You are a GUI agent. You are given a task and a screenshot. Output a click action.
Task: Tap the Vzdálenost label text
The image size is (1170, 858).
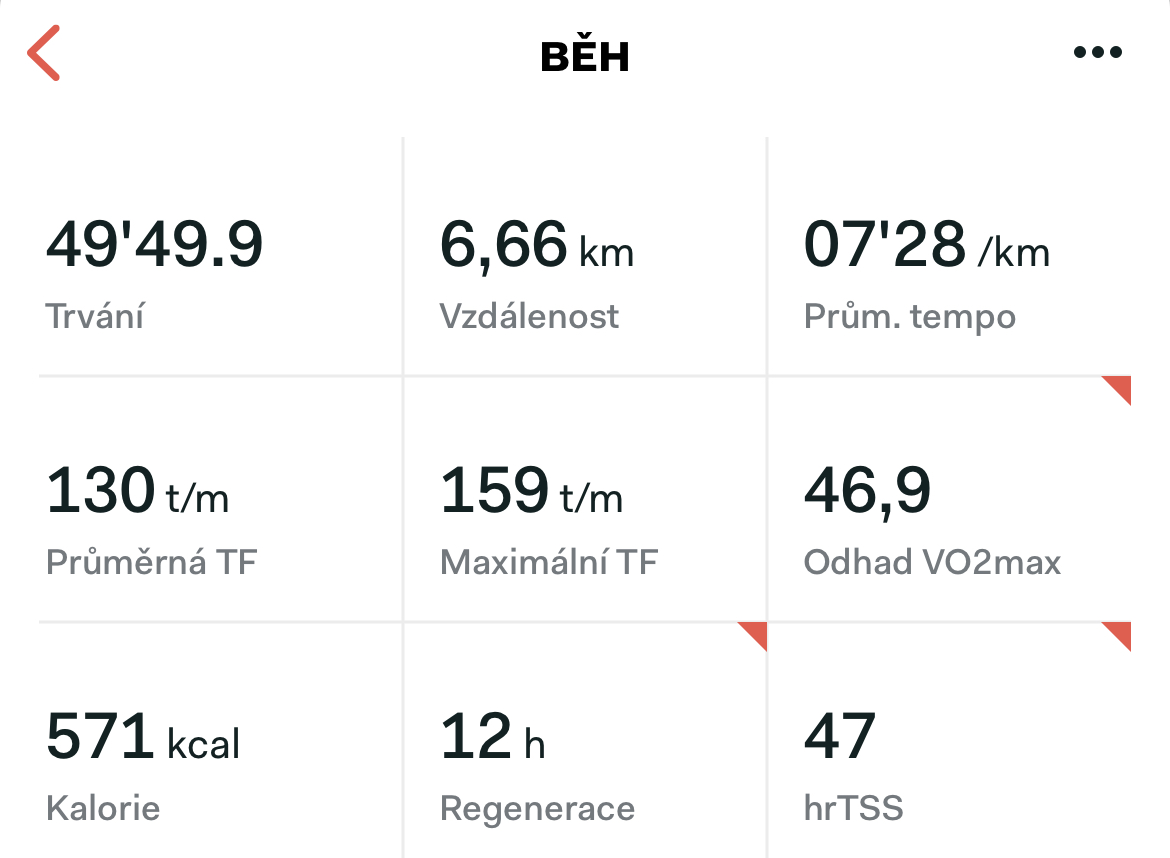coord(529,316)
